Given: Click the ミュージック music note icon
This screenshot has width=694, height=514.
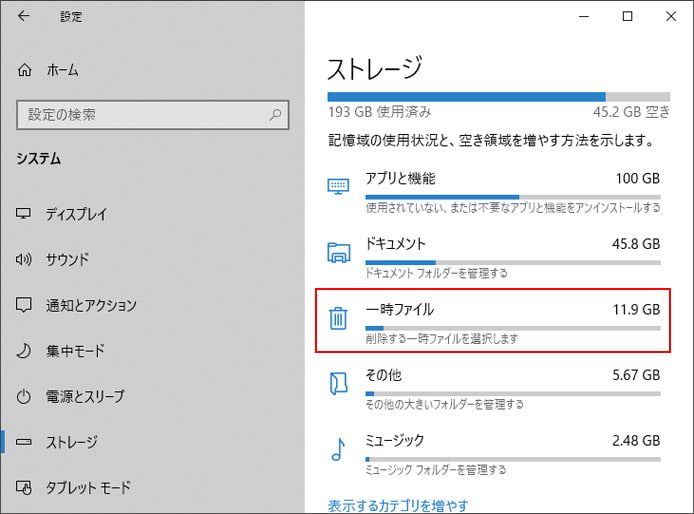Looking at the screenshot, I should [338, 449].
